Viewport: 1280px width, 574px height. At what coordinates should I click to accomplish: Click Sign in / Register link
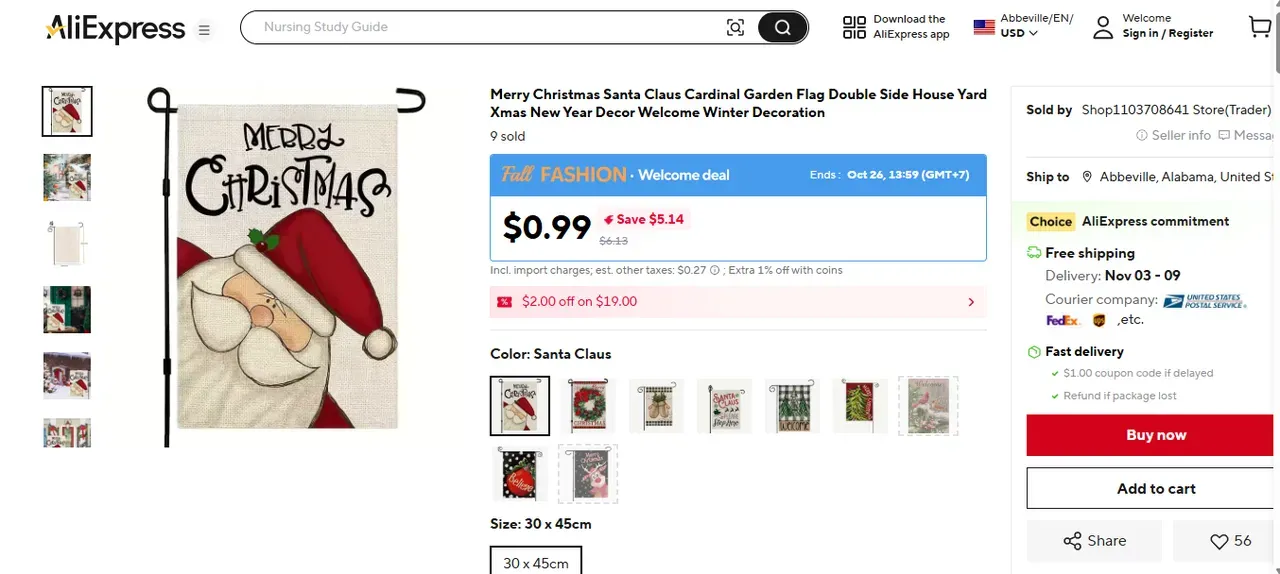click(x=1167, y=34)
